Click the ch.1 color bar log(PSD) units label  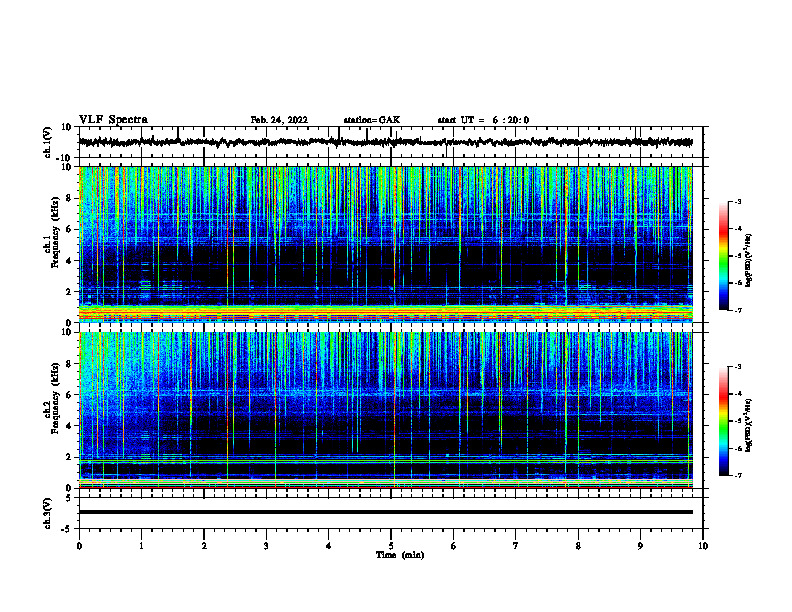[x=749, y=261]
